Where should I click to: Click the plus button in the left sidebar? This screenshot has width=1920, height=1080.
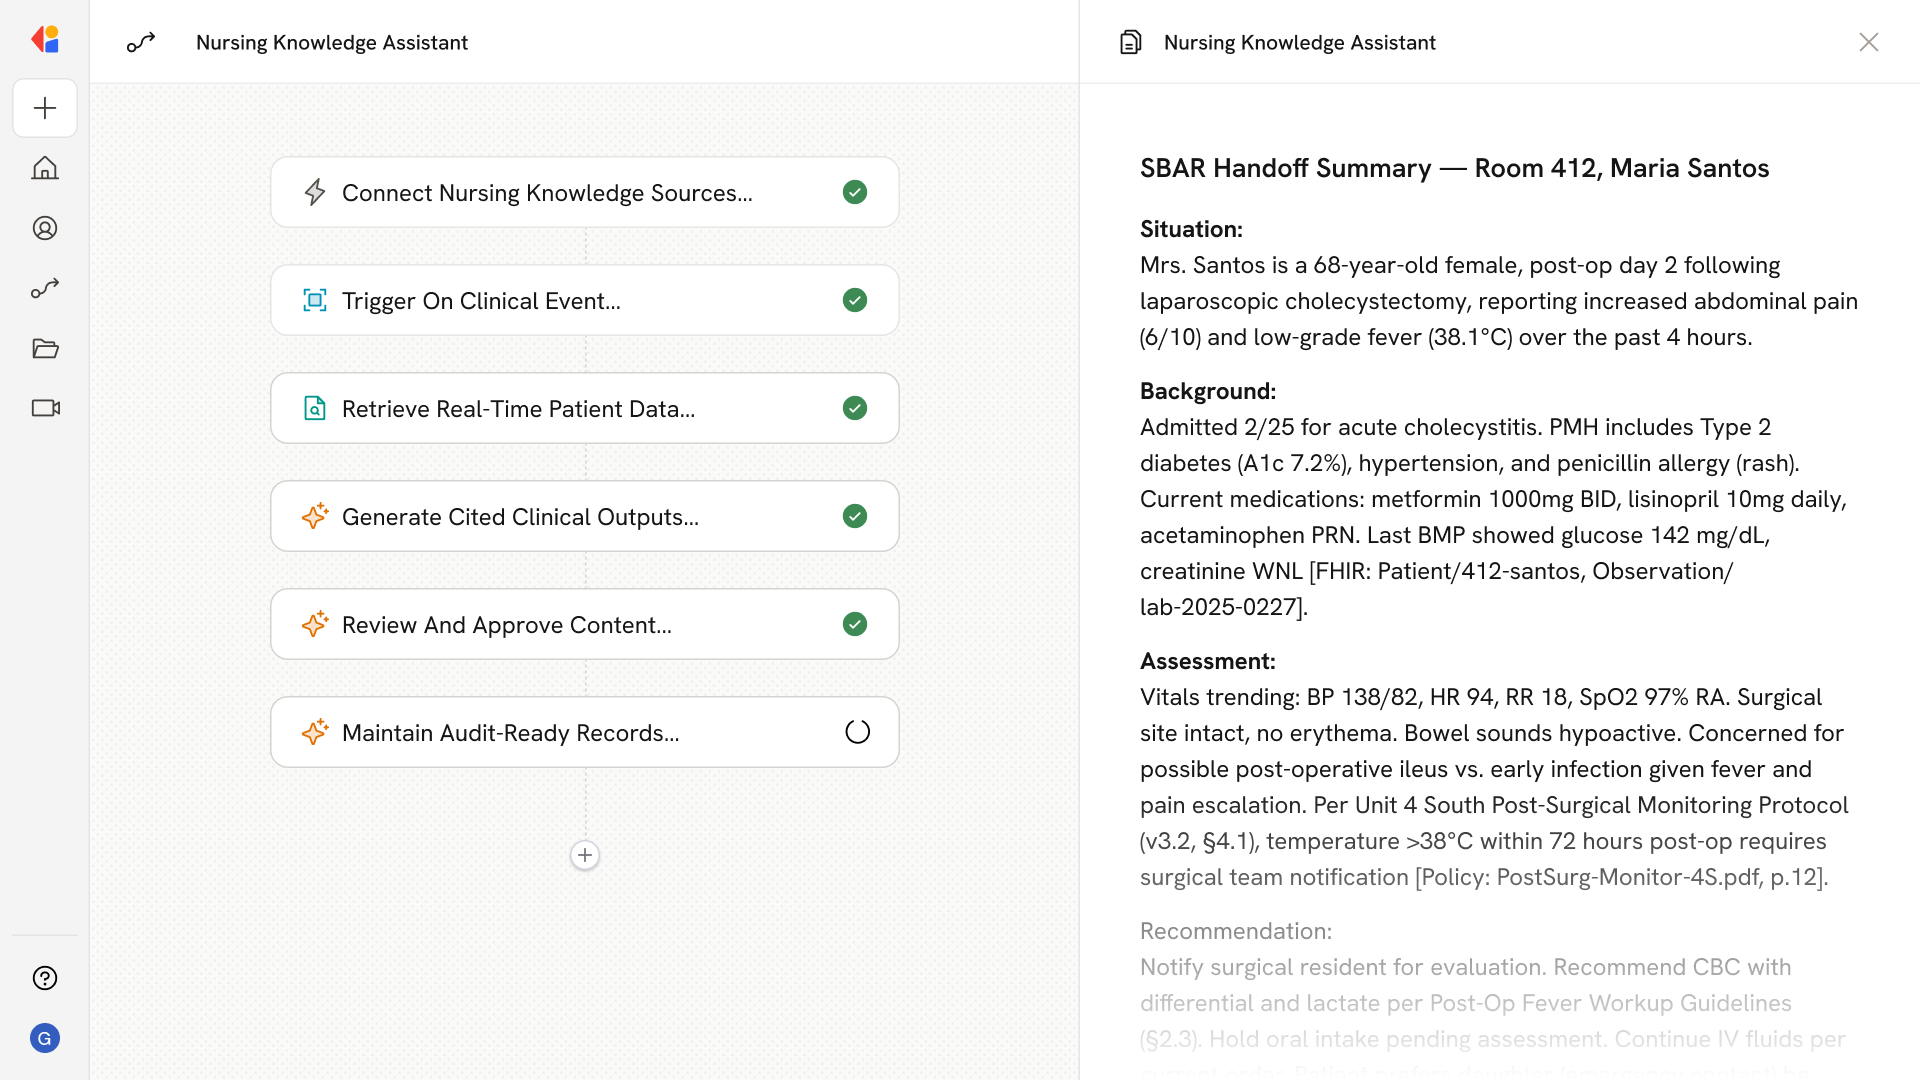pos(45,108)
